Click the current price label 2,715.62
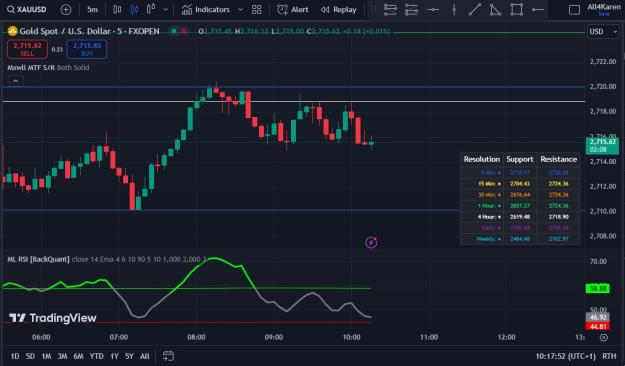This screenshot has width=625, height=366. click(602, 146)
